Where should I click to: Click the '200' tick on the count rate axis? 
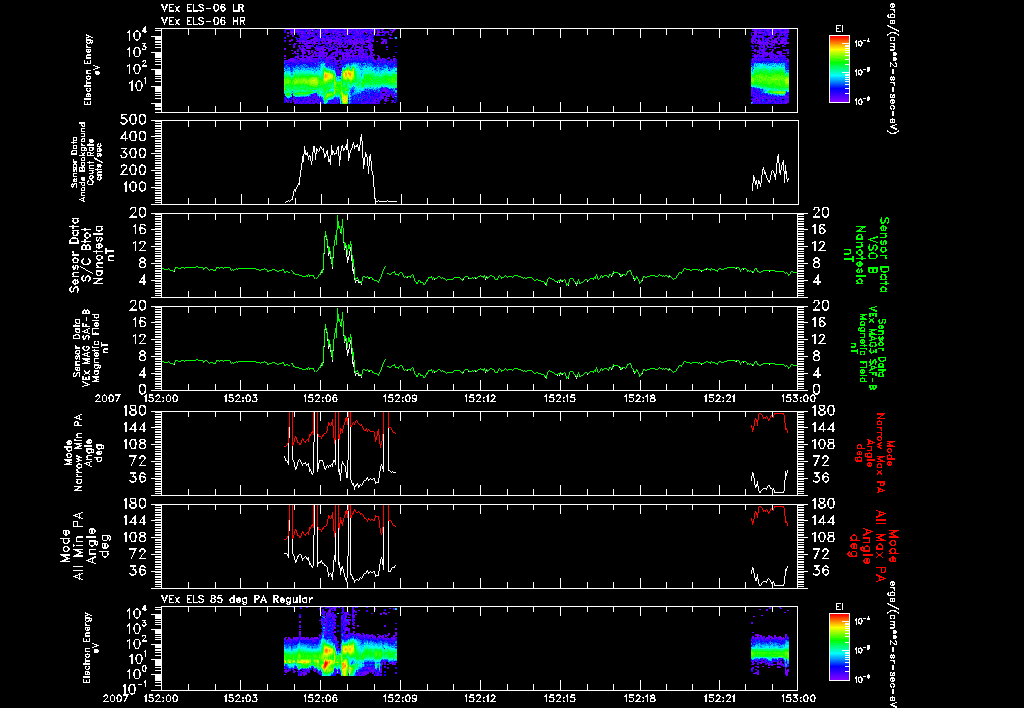(135, 170)
